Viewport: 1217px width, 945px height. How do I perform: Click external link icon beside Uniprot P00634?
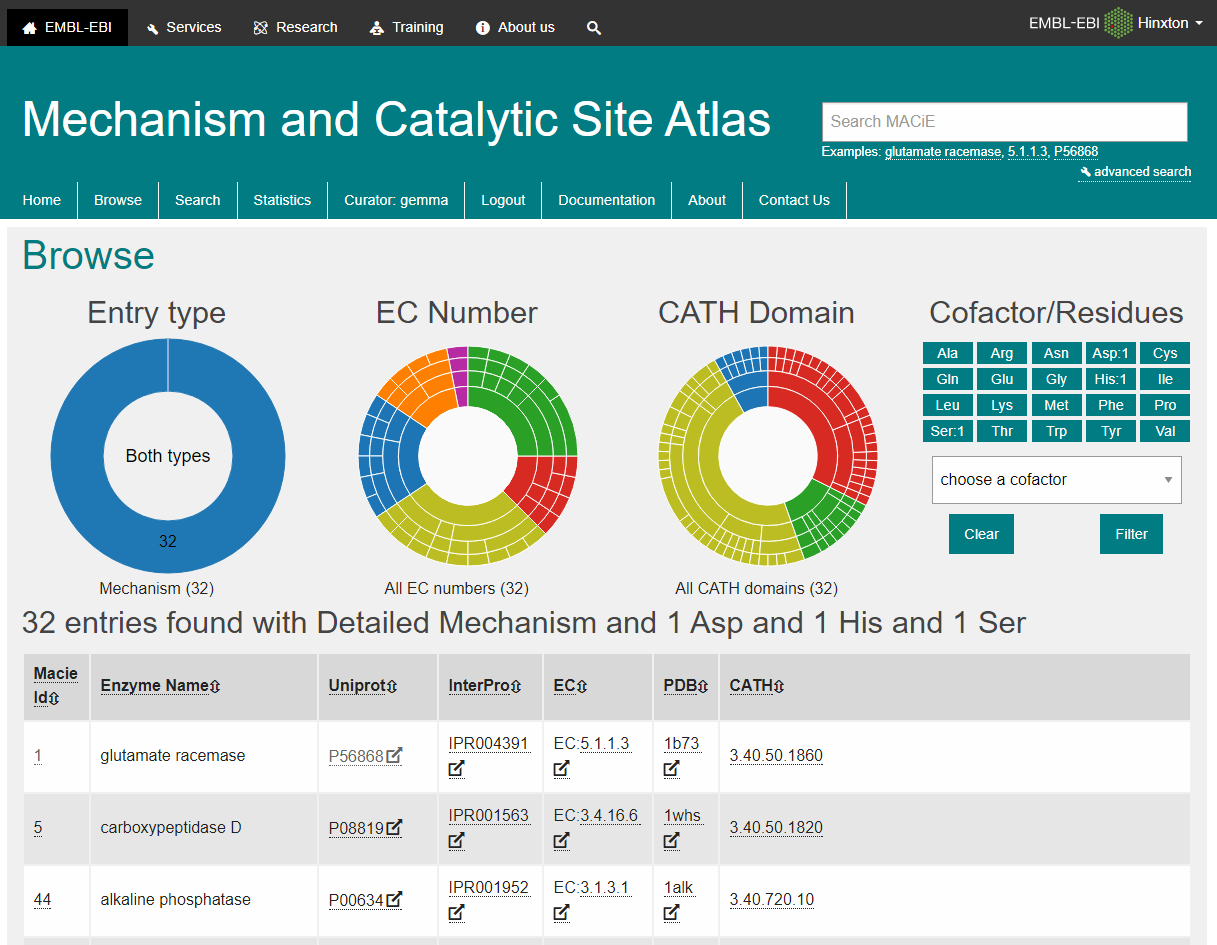coord(394,900)
